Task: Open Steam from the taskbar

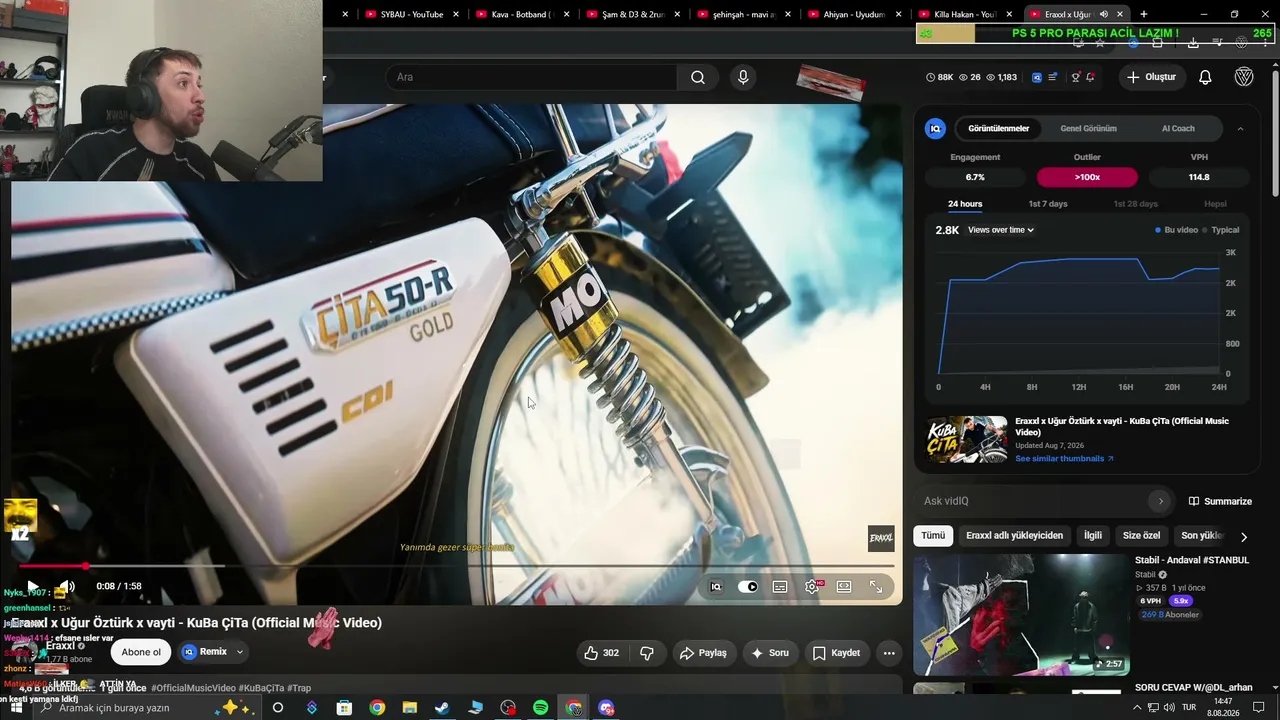Action: pos(442,708)
